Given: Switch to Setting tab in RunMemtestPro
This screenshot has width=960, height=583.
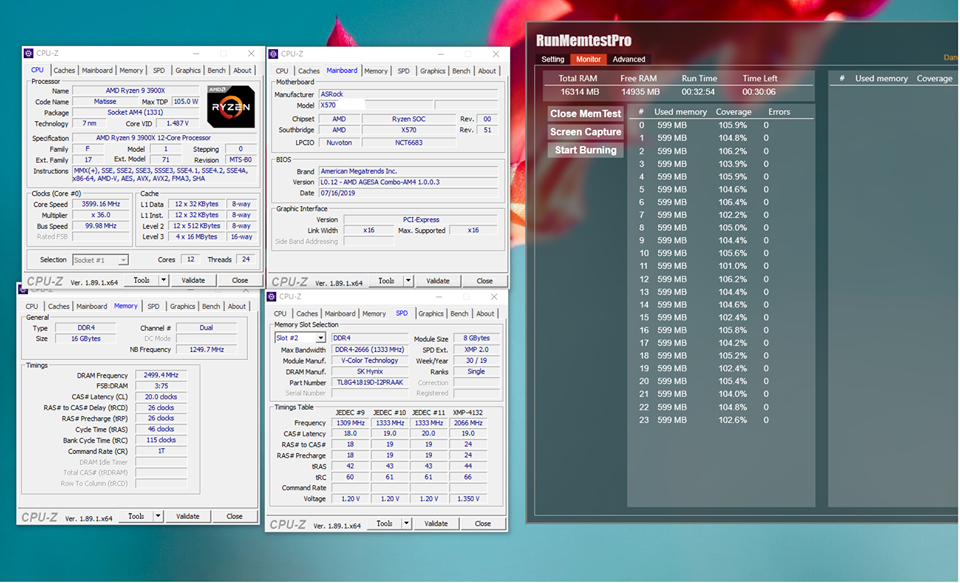Looking at the screenshot, I should pyautogui.click(x=552, y=59).
